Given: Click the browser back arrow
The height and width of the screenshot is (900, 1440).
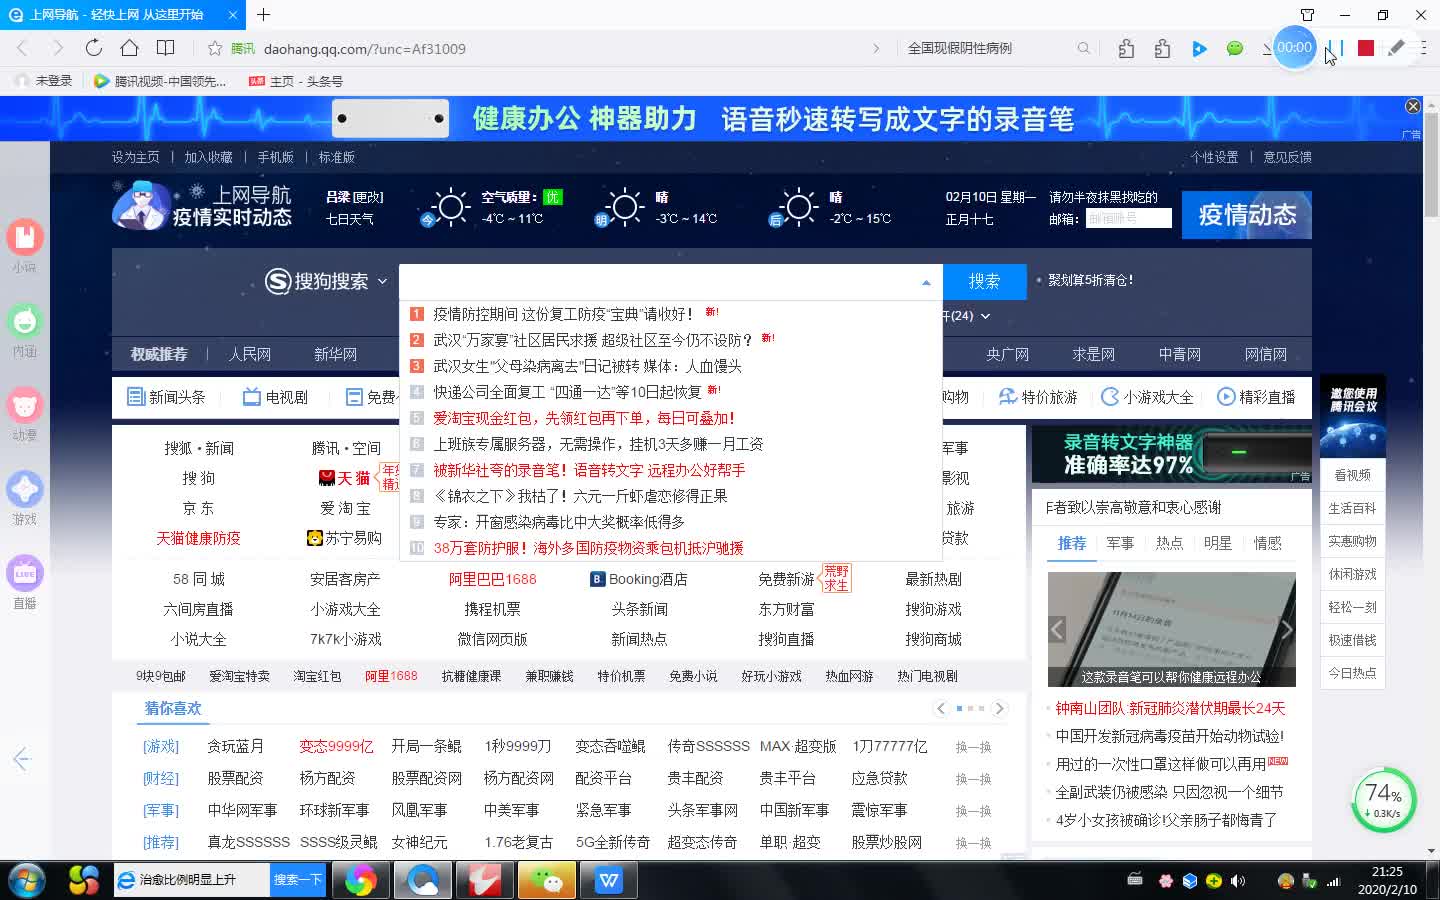Looking at the screenshot, I should coord(23,48).
